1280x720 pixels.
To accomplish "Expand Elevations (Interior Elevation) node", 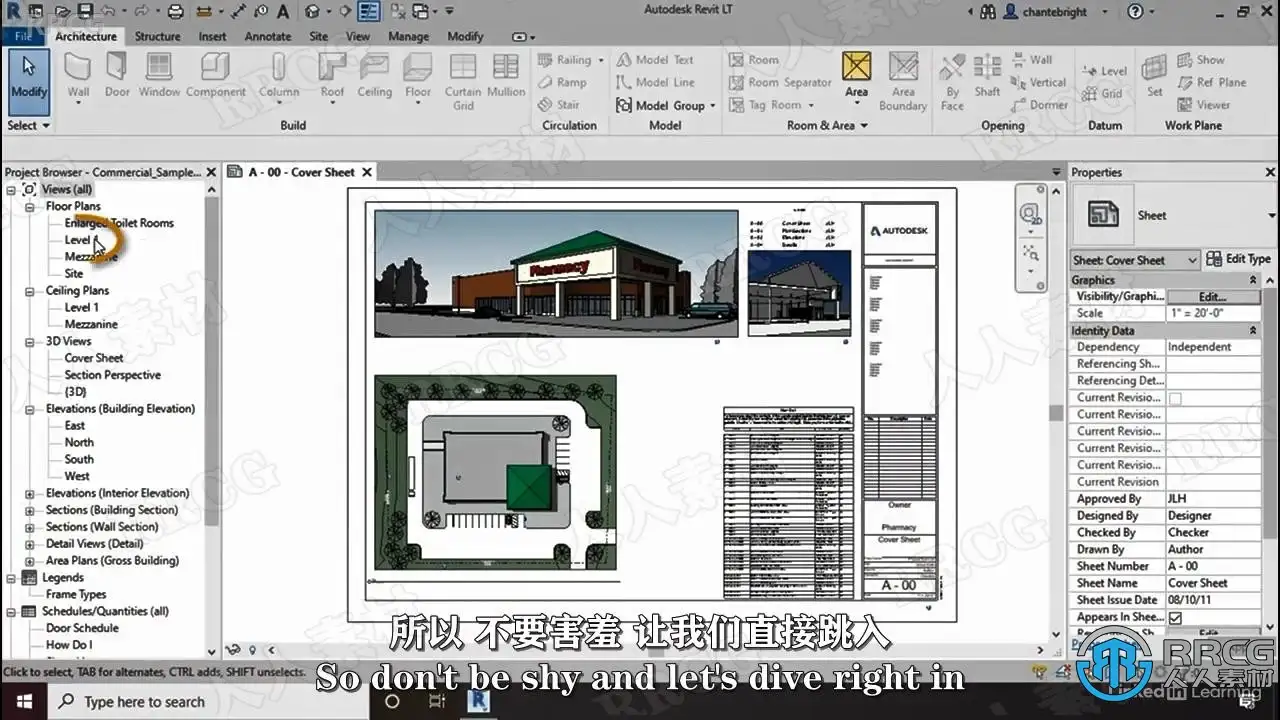I will coord(31,494).
